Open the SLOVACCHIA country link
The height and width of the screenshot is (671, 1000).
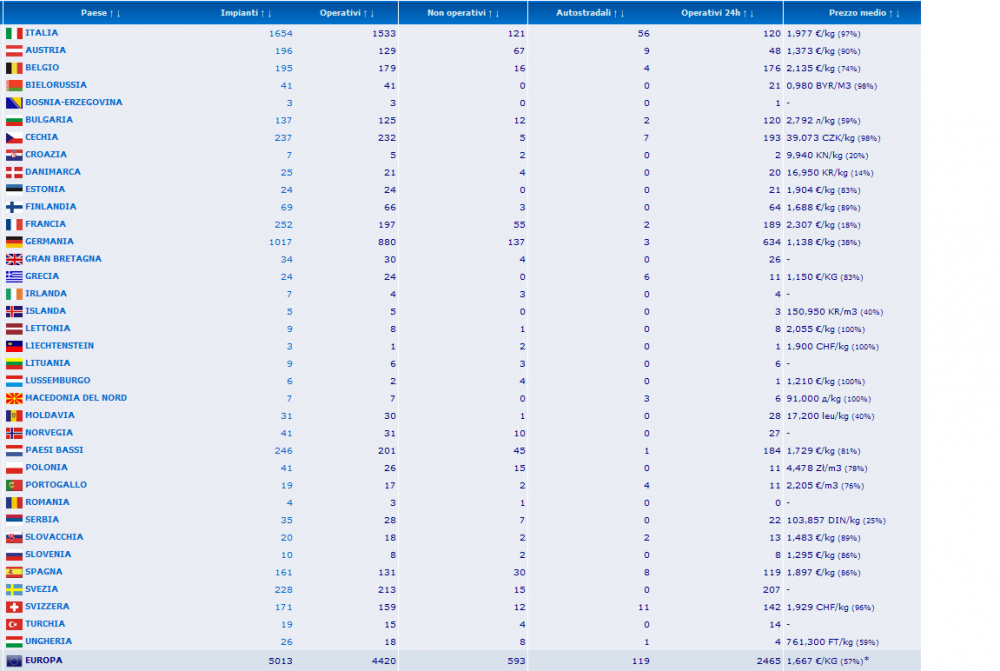click(54, 536)
